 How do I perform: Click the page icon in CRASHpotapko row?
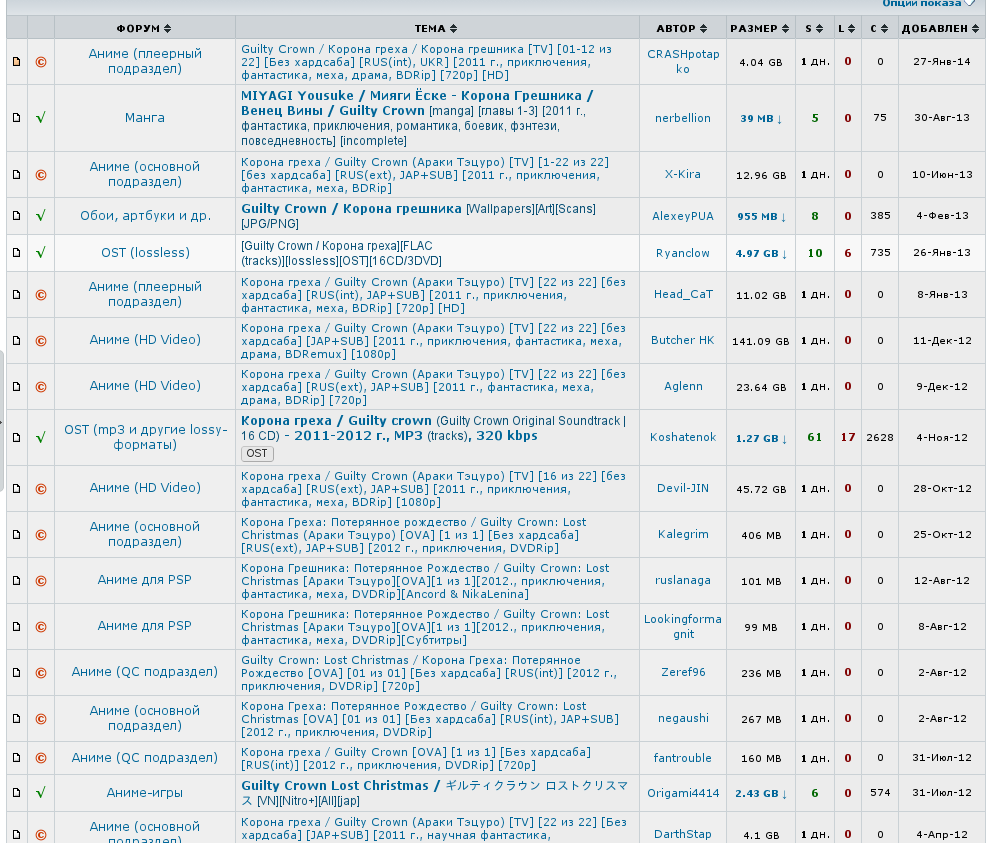tap(17, 62)
